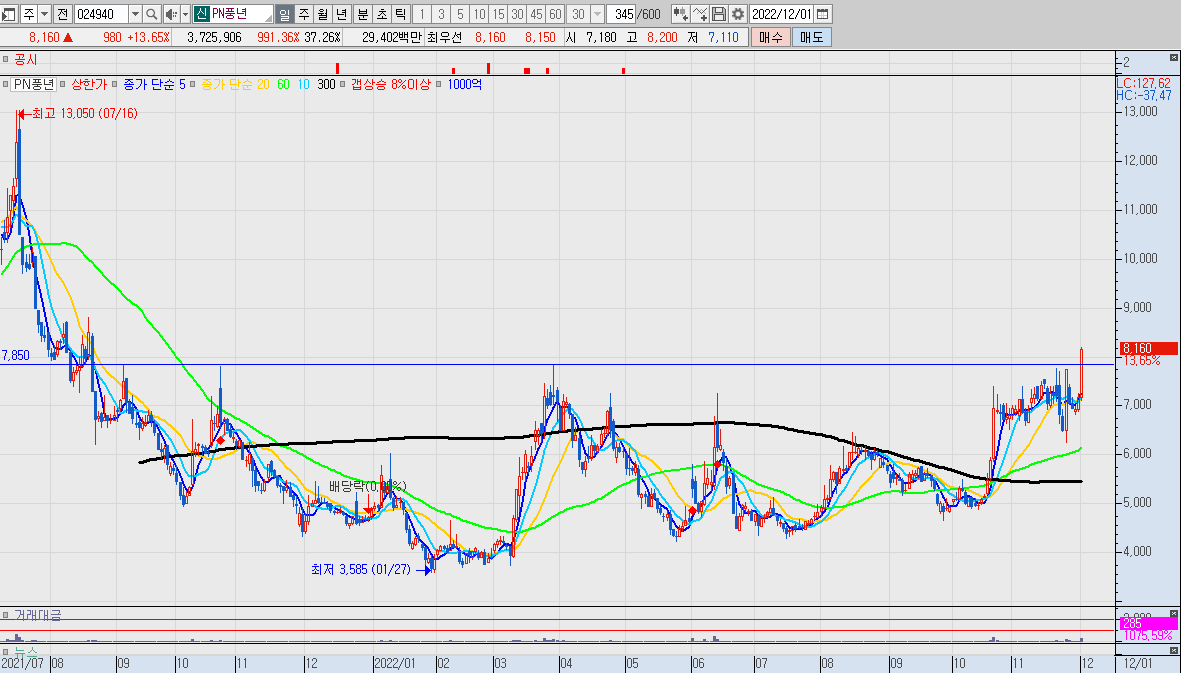Open chart settings gear icon
The image size is (1181, 673).
(x=738, y=14)
